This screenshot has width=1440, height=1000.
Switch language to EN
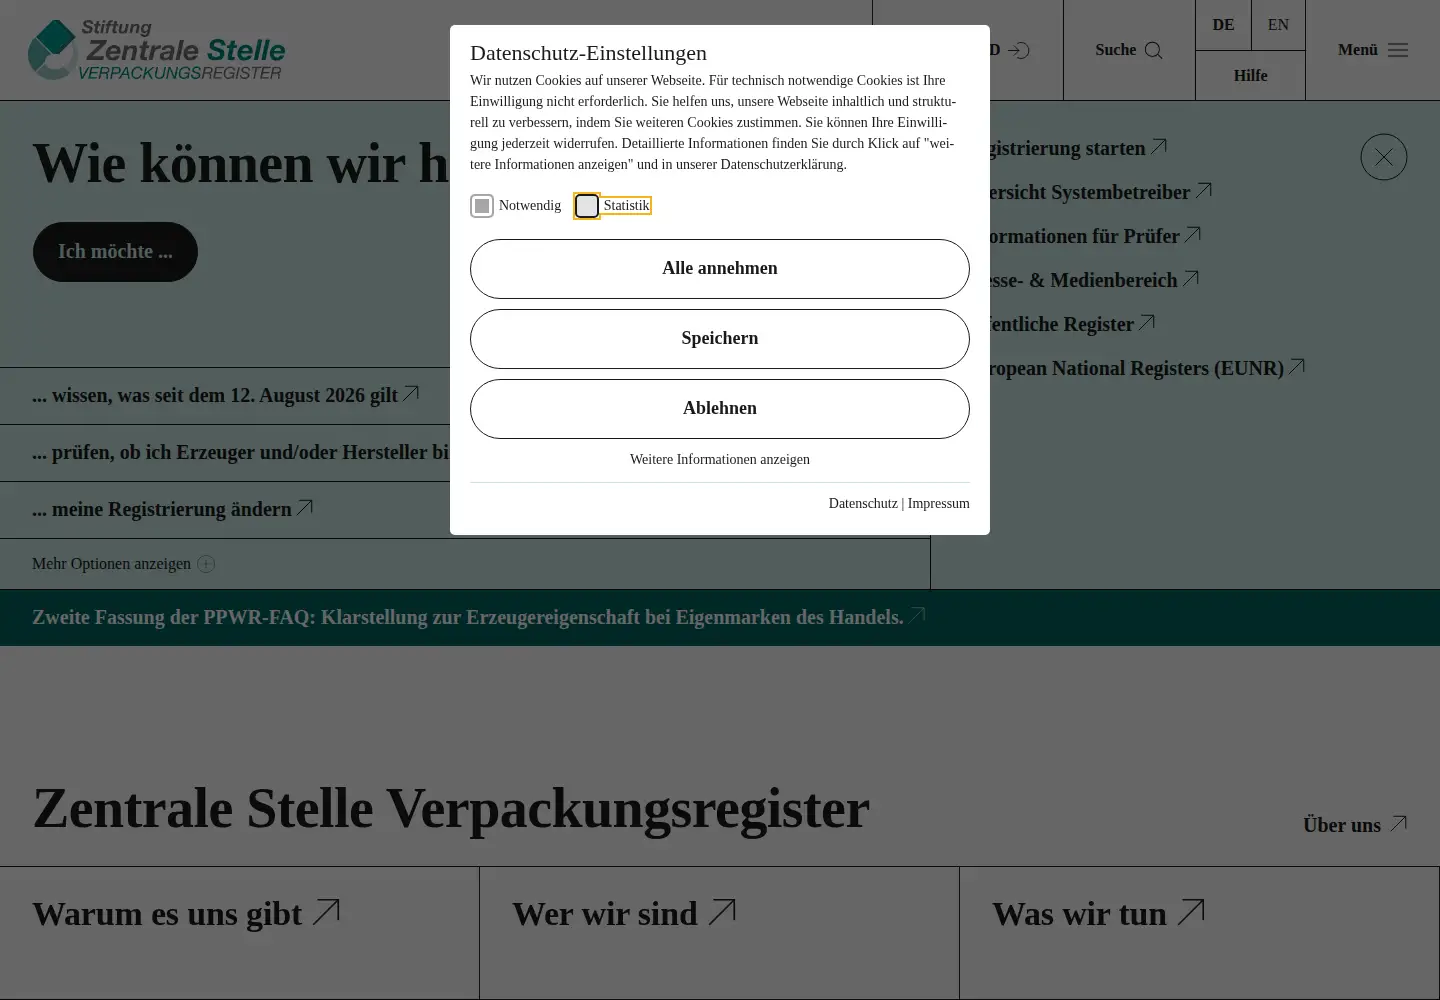tap(1278, 25)
